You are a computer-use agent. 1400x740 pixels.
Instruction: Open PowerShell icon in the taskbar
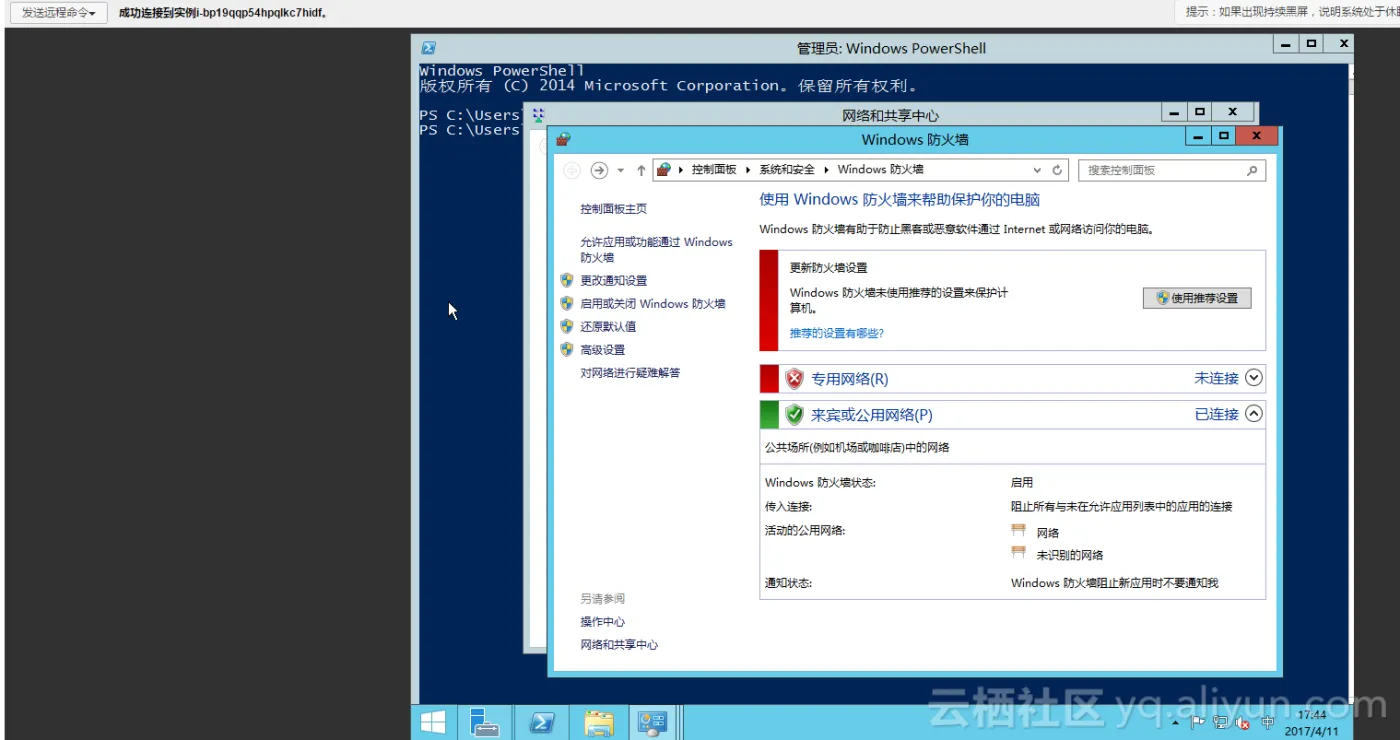tap(542, 722)
